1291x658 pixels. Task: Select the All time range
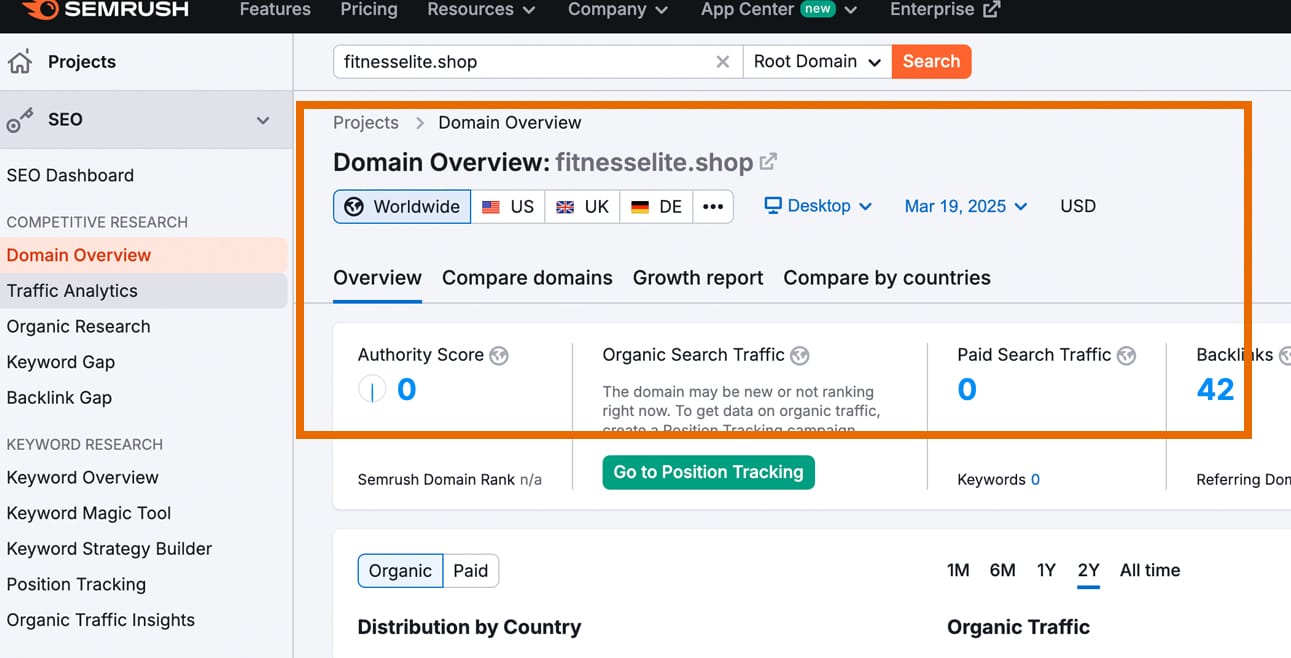[x=1150, y=571]
